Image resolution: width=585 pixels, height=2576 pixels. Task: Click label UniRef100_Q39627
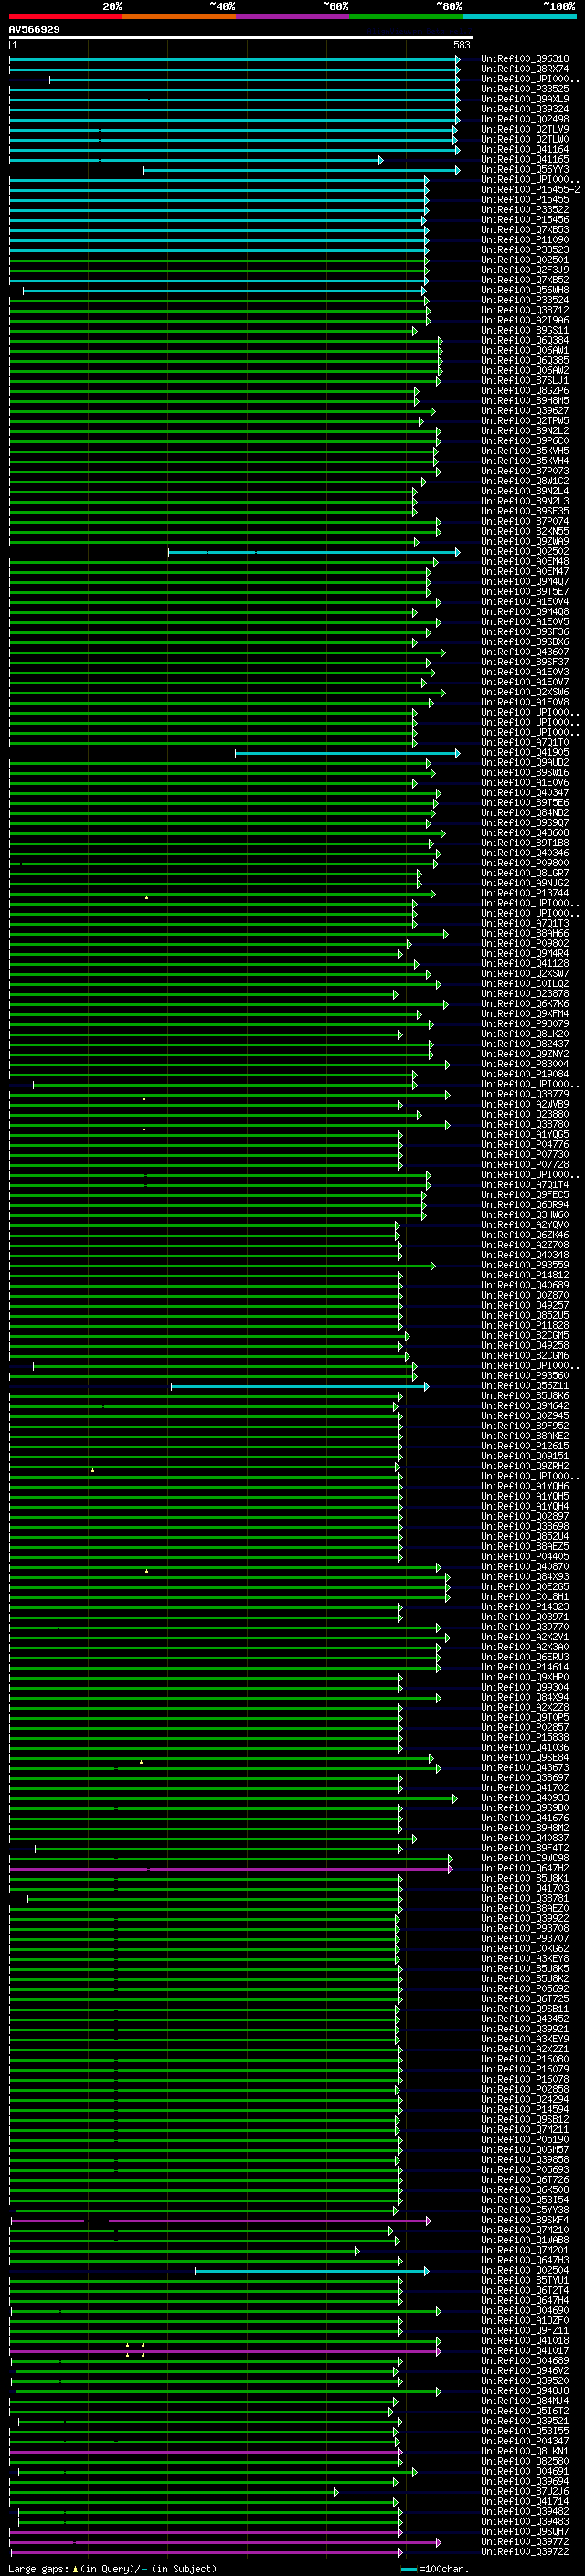click(x=525, y=410)
